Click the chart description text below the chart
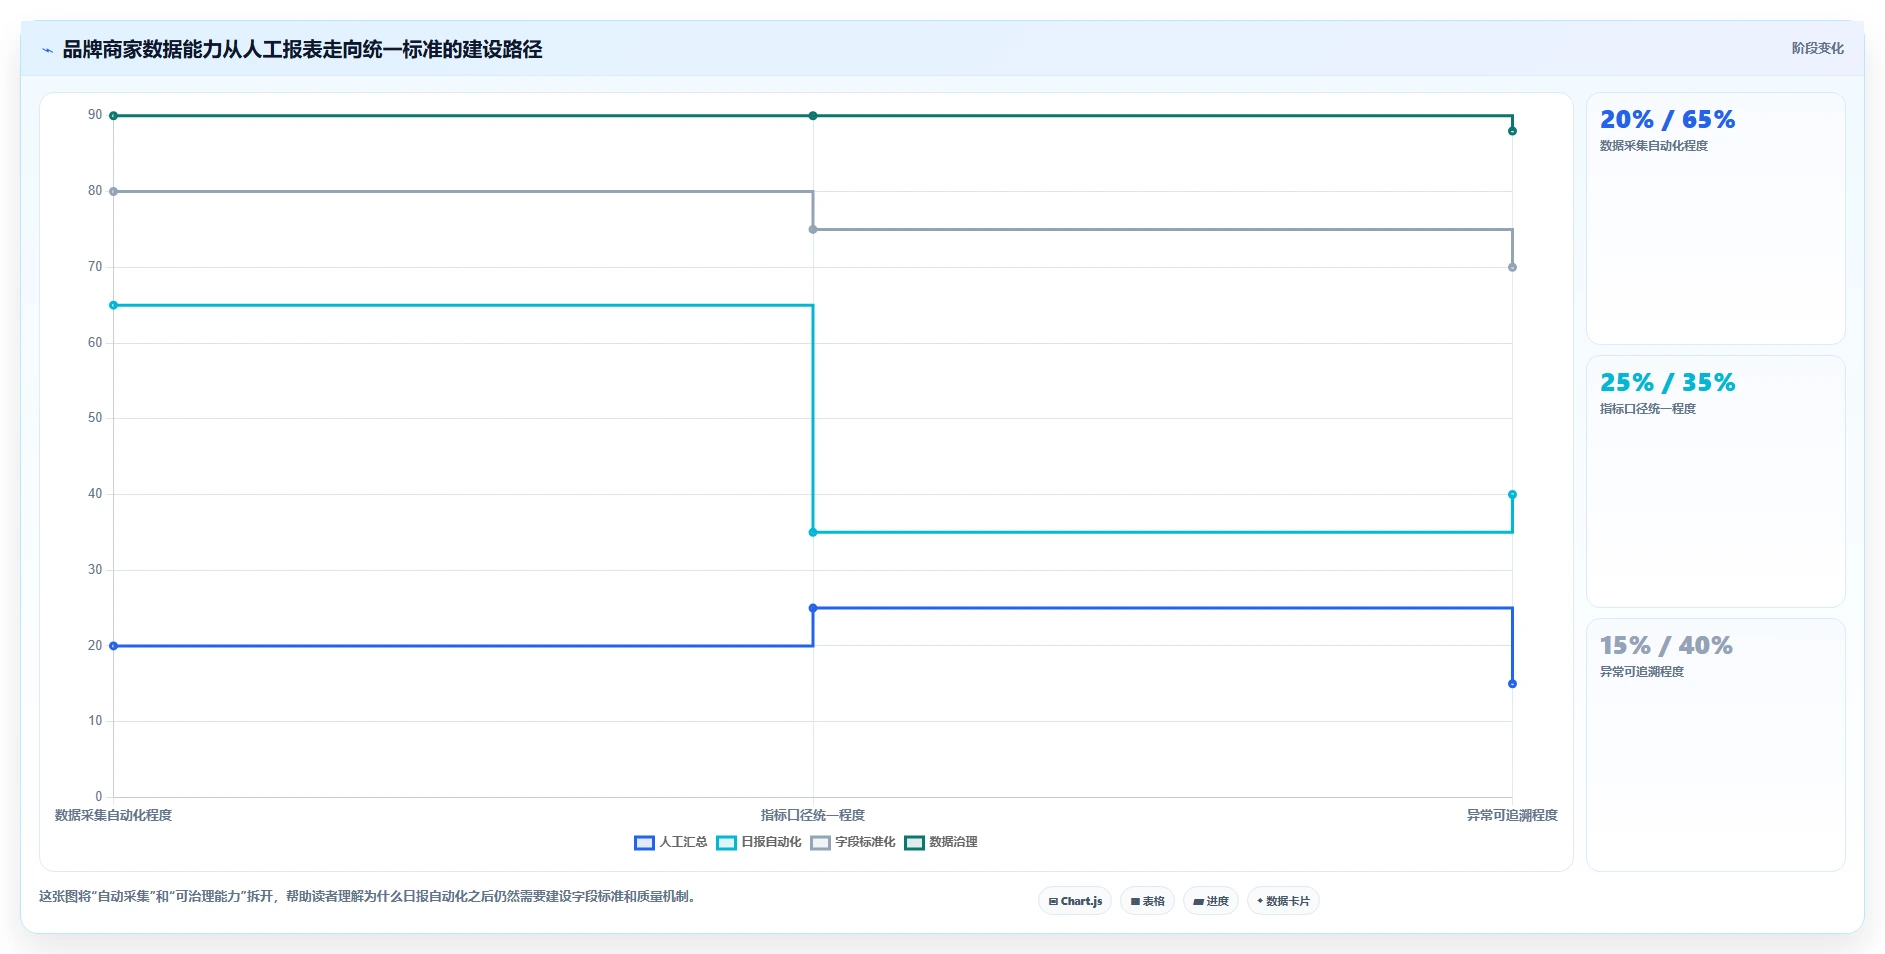This screenshot has width=1885, height=954. [x=368, y=896]
